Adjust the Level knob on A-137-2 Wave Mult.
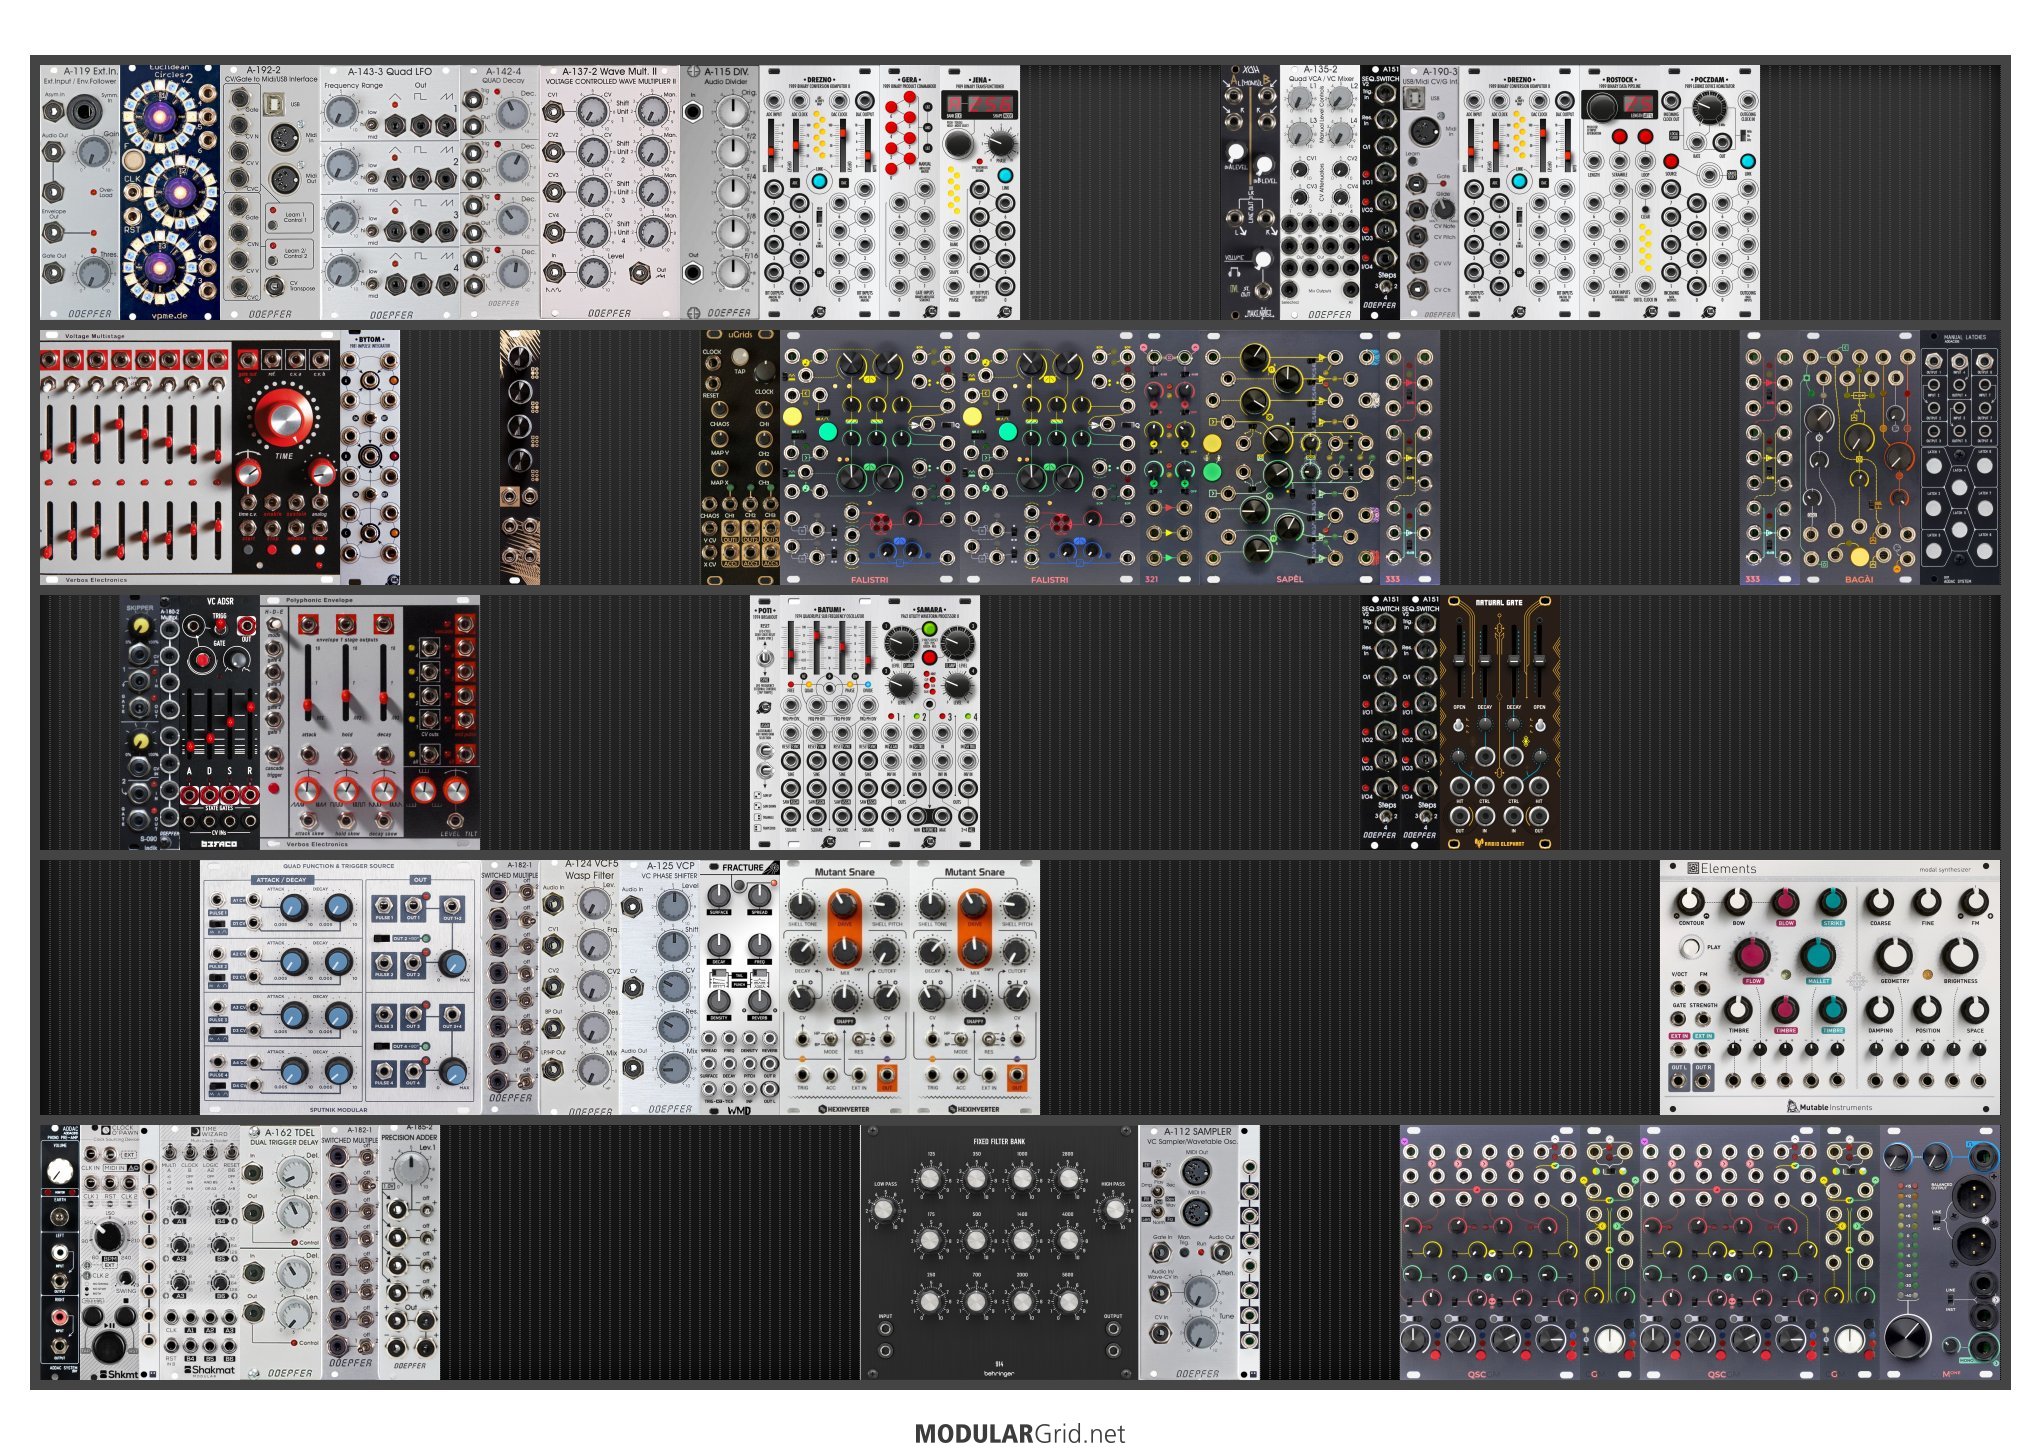 pos(593,272)
